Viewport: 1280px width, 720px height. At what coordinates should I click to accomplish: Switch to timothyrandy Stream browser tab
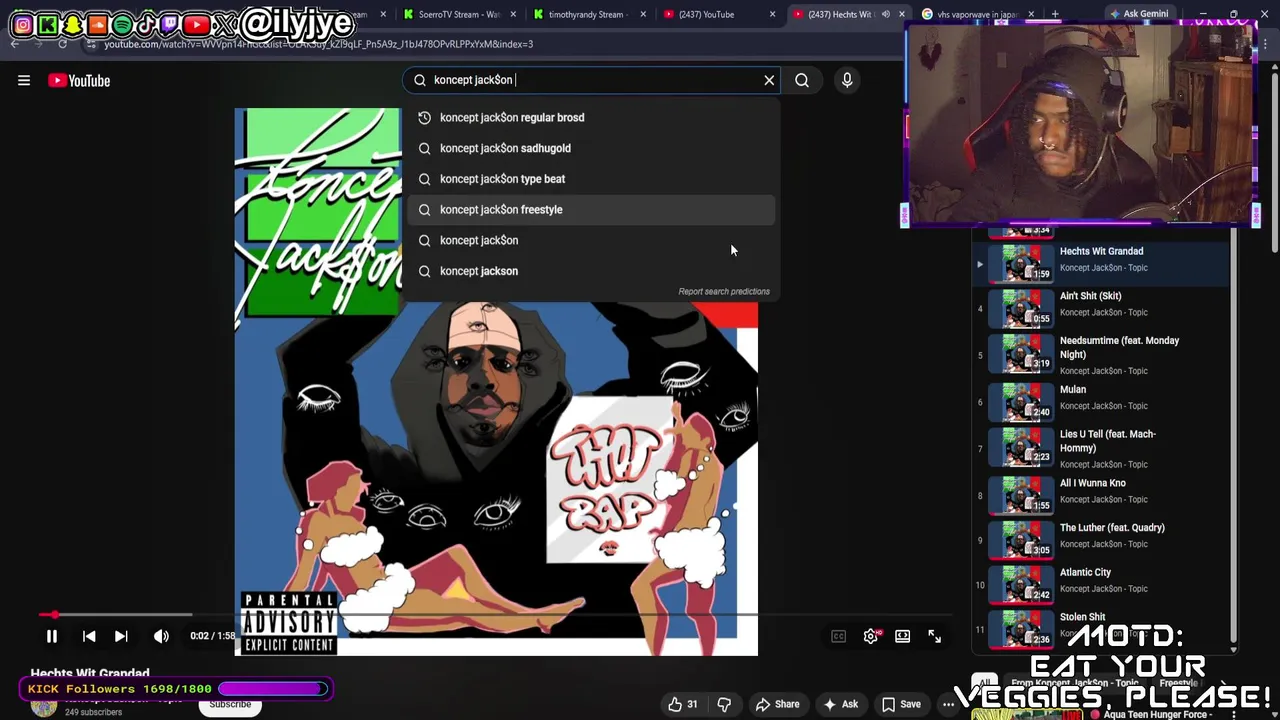(590, 14)
